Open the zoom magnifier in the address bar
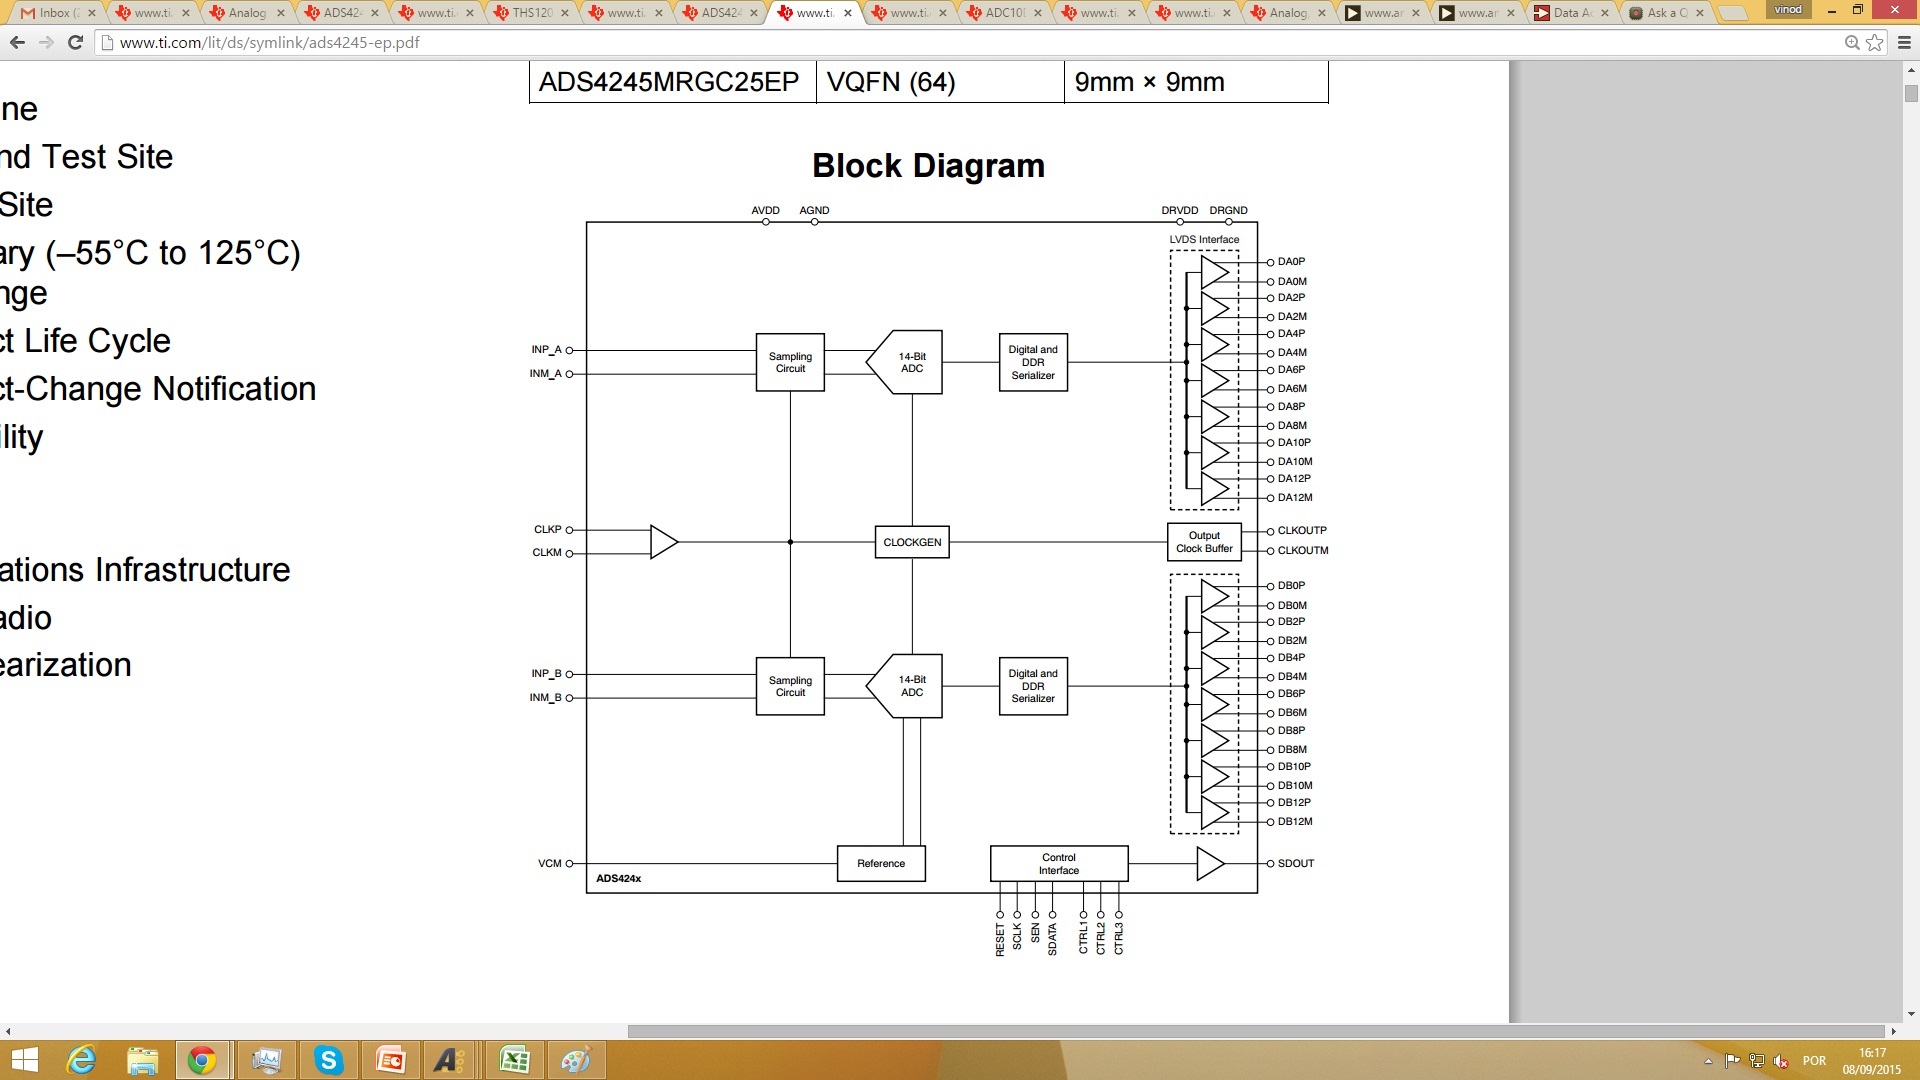The image size is (1920, 1080). coord(1852,42)
